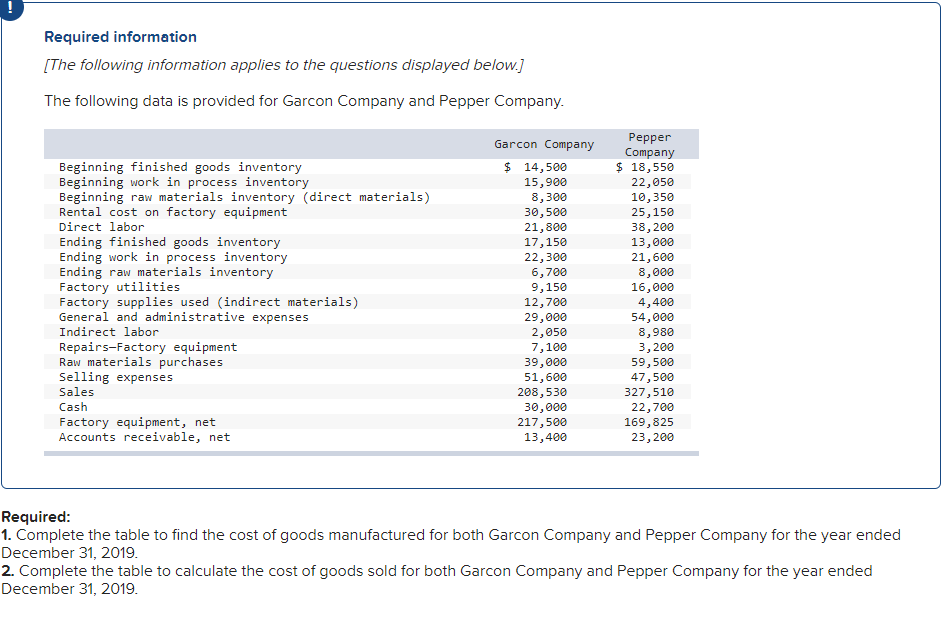Click 'Beginning work in process inventory' label
This screenshot has width=944, height=620.
[x=184, y=182]
